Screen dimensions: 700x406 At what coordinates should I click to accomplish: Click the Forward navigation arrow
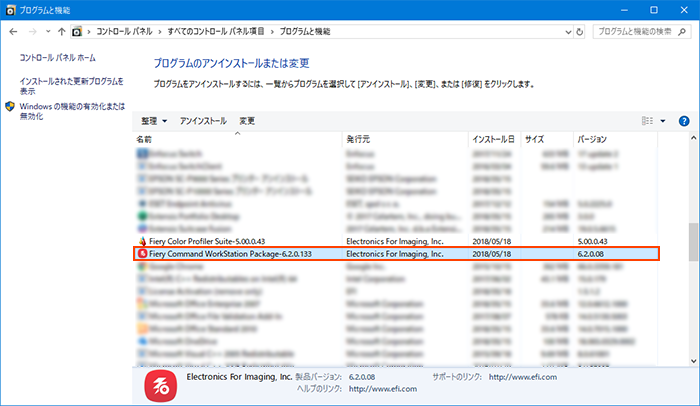[32, 31]
